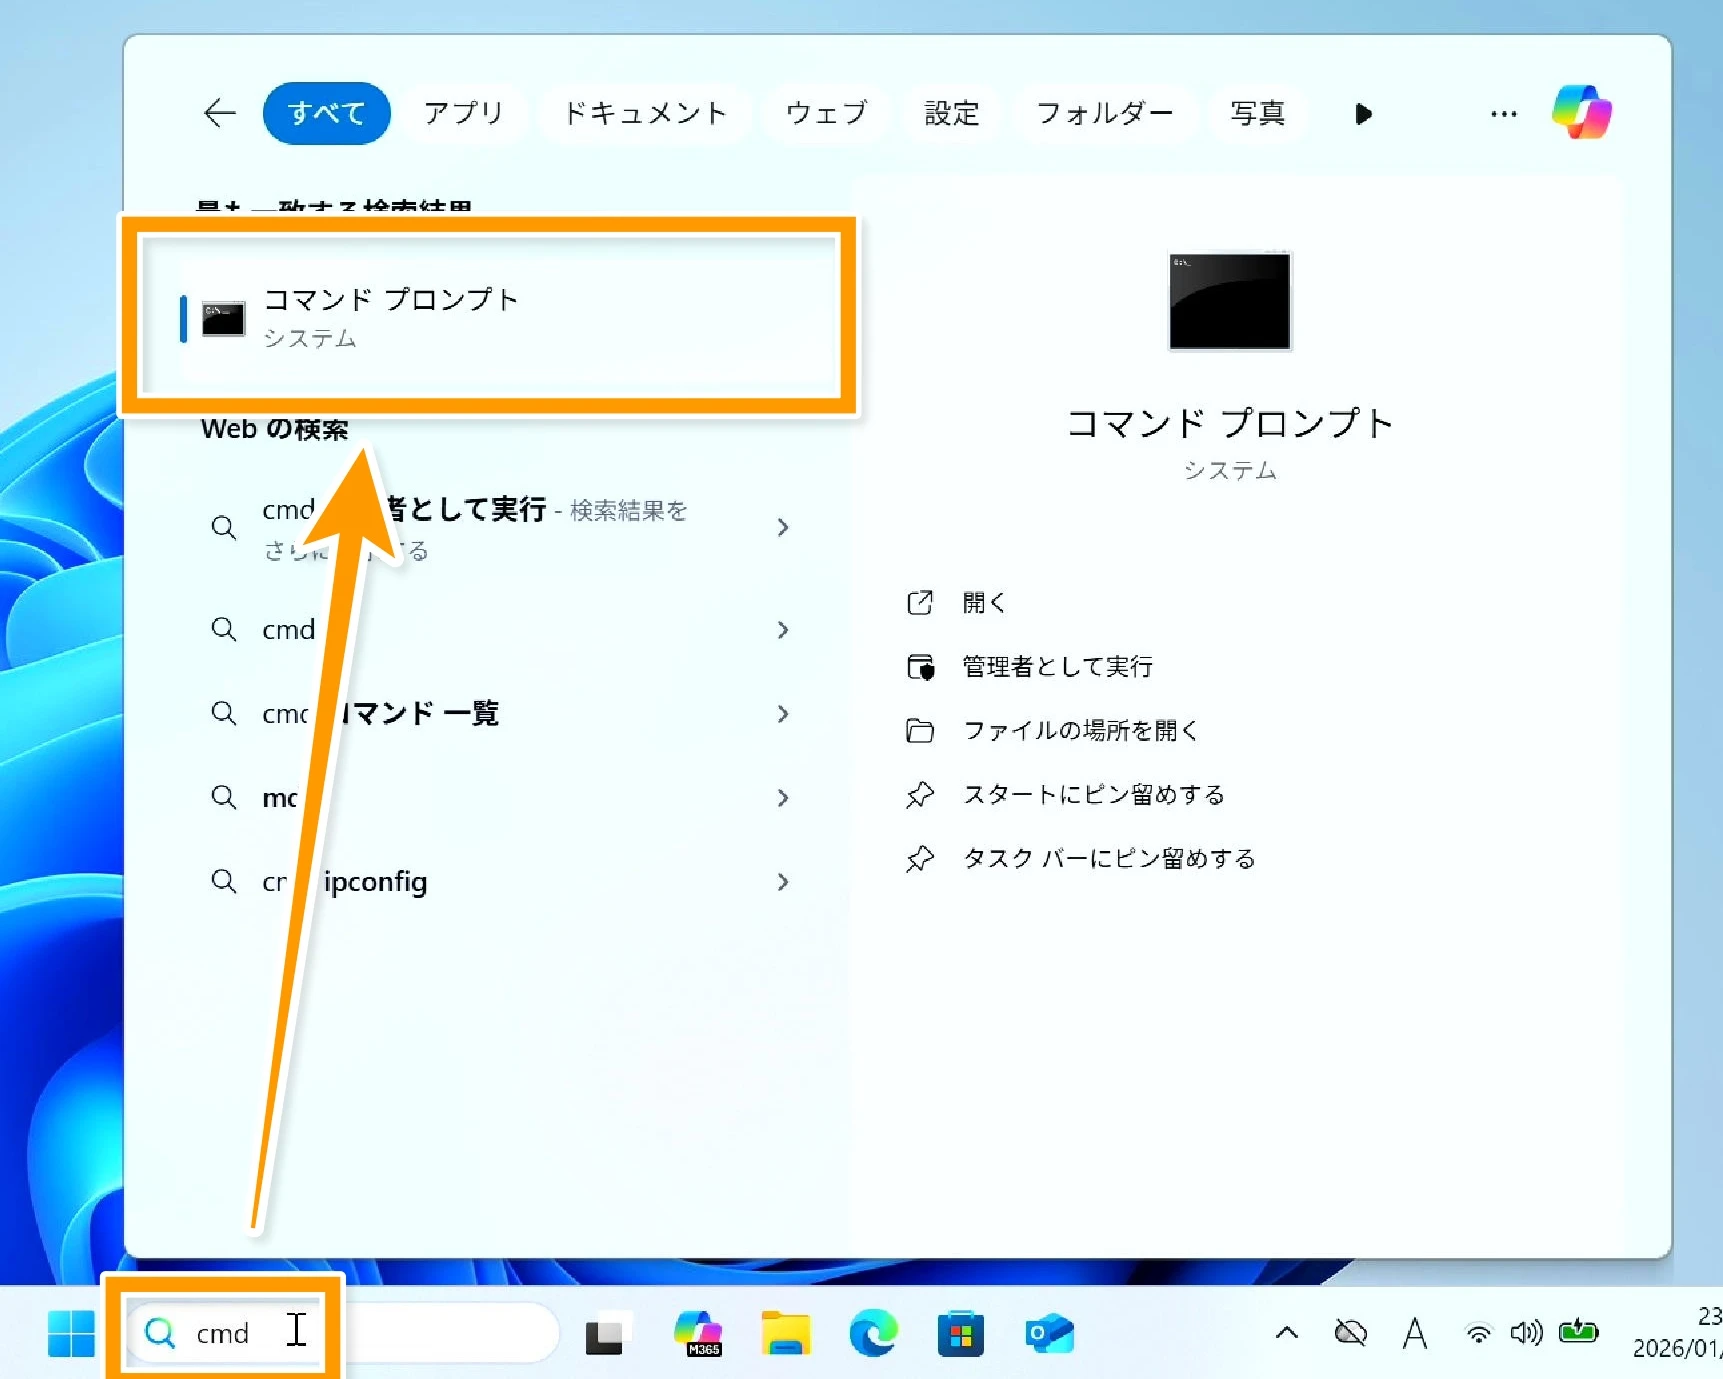Show hidden icons in system tray
The height and width of the screenshot is (1379, 1723).
pyautogui.click(x=1287, y=1333)
